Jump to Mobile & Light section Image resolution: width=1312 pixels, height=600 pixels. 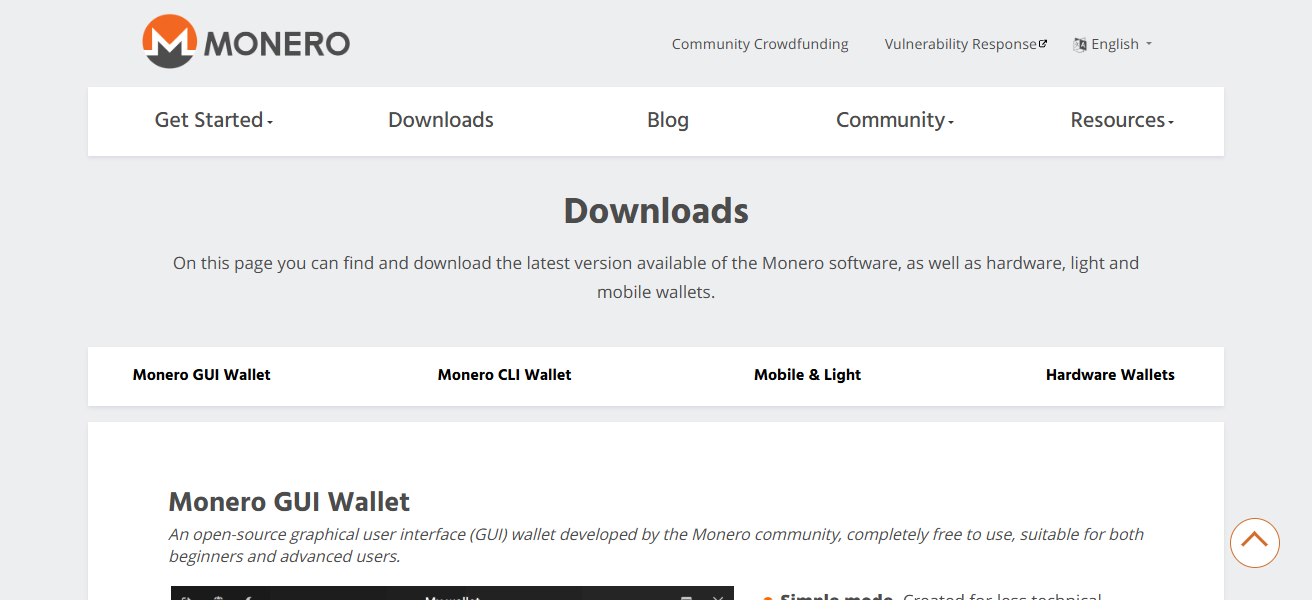point(808,375)
